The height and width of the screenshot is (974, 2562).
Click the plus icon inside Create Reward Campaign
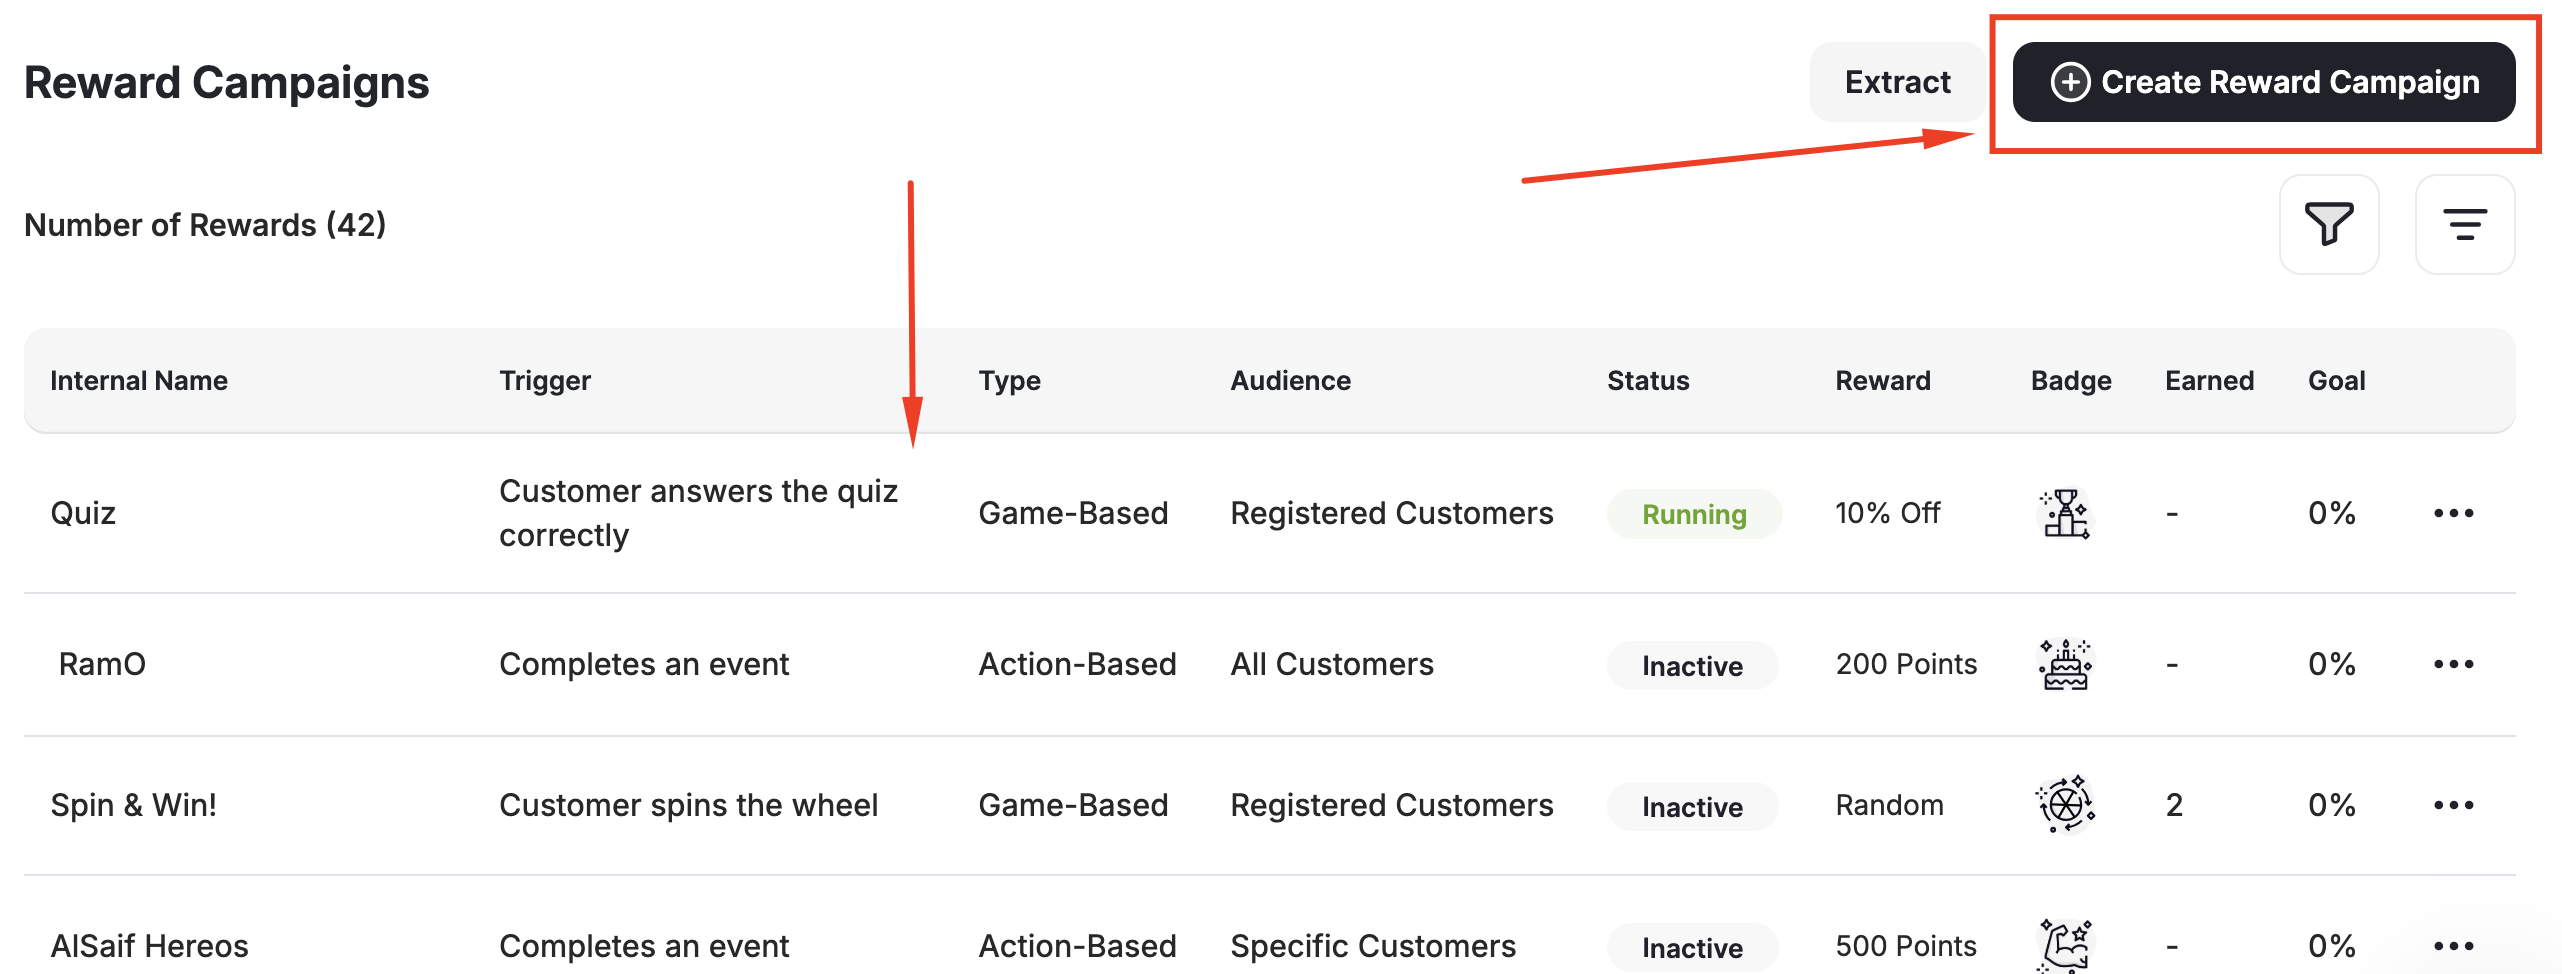(x=2070, y=82)
